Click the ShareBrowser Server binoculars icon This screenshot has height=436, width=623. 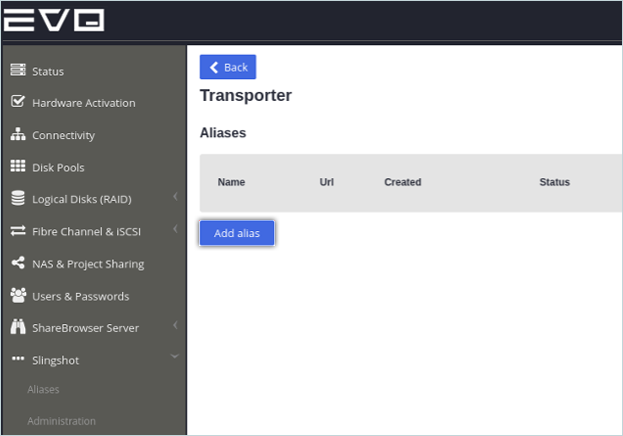(17, 327)
